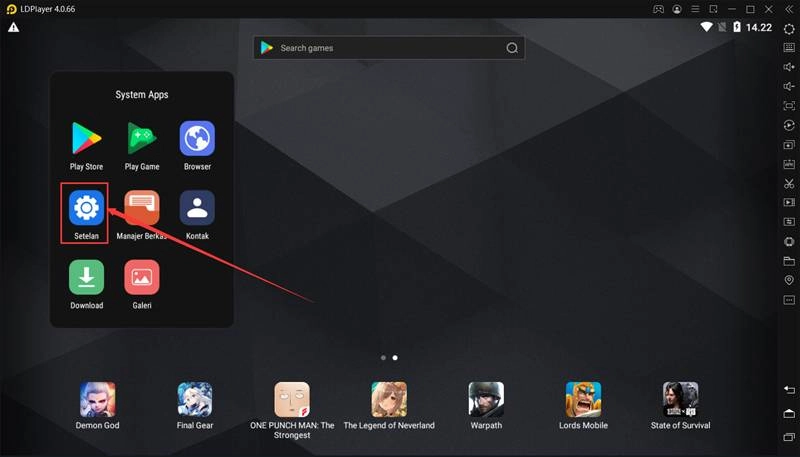
Task: Click the Android home button in sidebar
Action: coord(789,413)
